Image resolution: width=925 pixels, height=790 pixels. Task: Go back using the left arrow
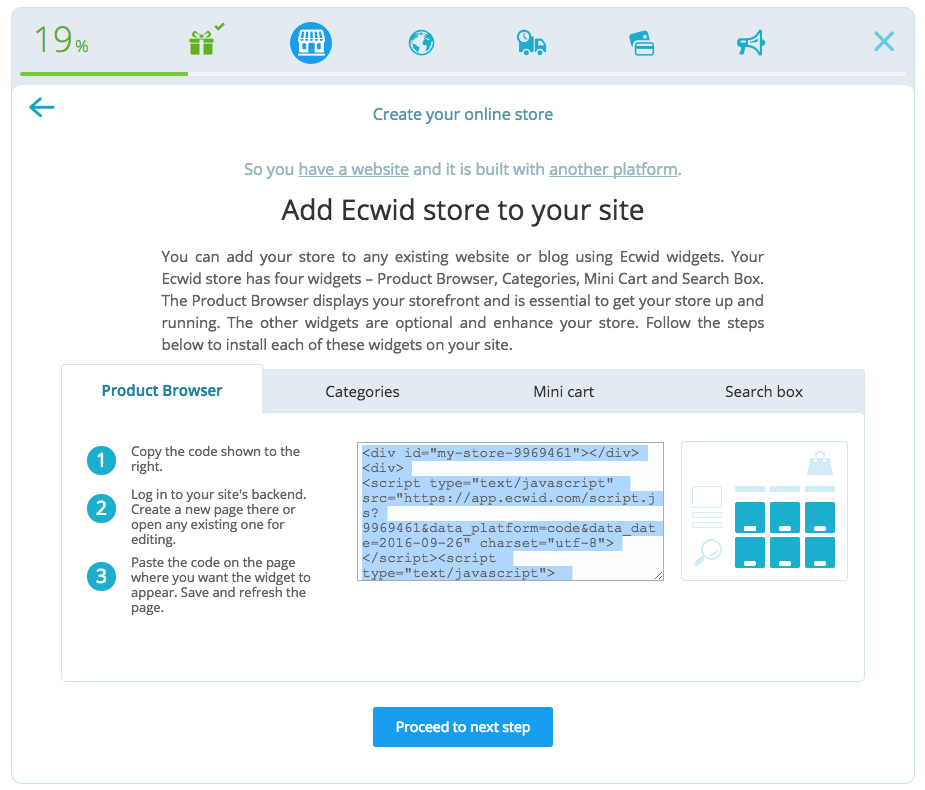pos(42,107)
